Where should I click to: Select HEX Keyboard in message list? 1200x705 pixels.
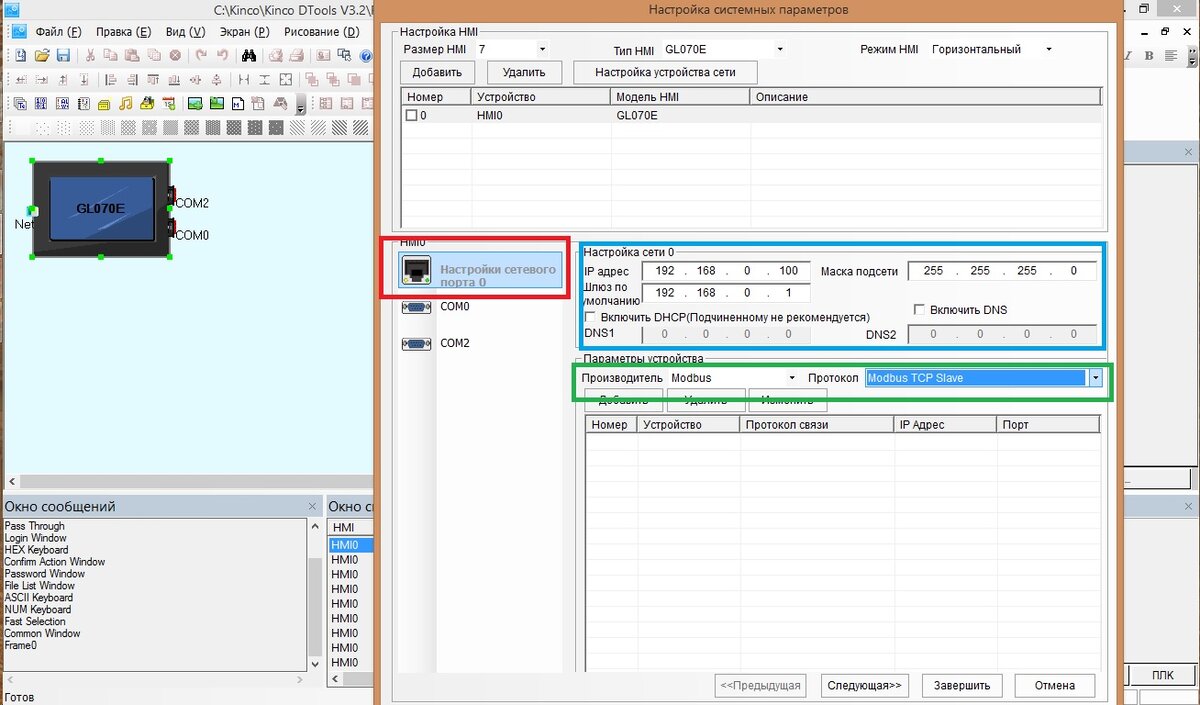coord(36,550)
